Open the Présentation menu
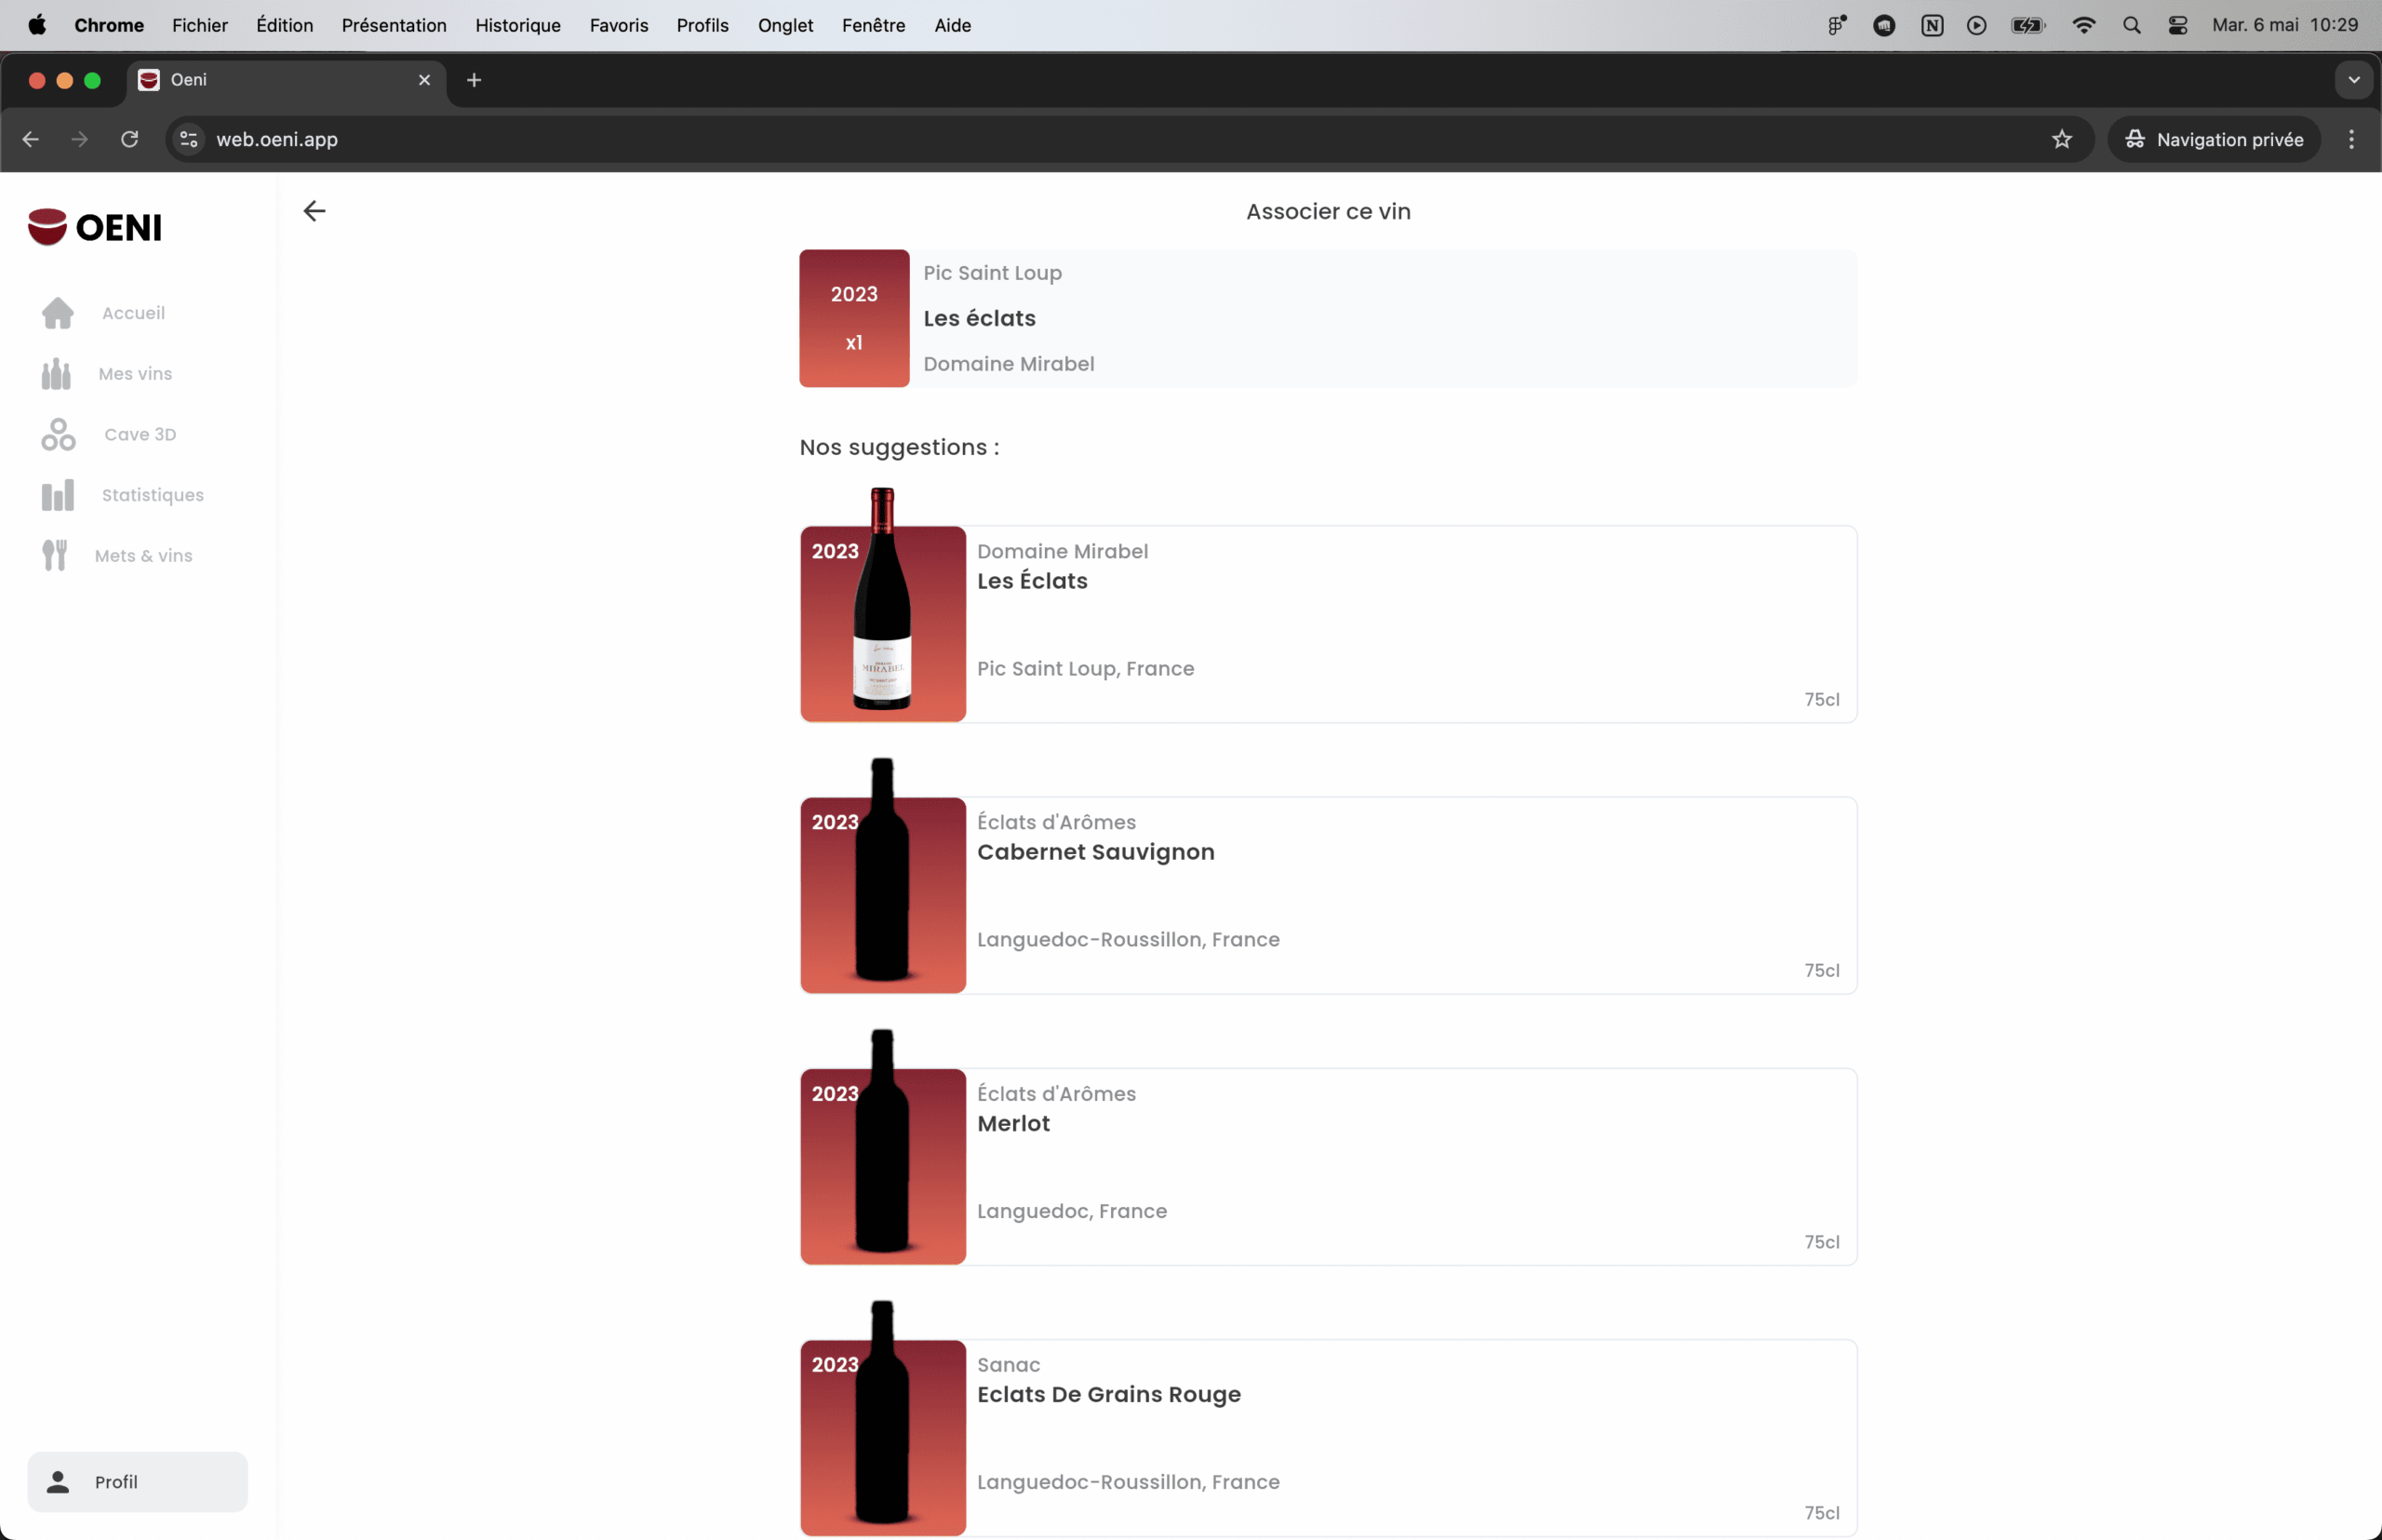2382x1540 pixels. click(x=394, y=25)
